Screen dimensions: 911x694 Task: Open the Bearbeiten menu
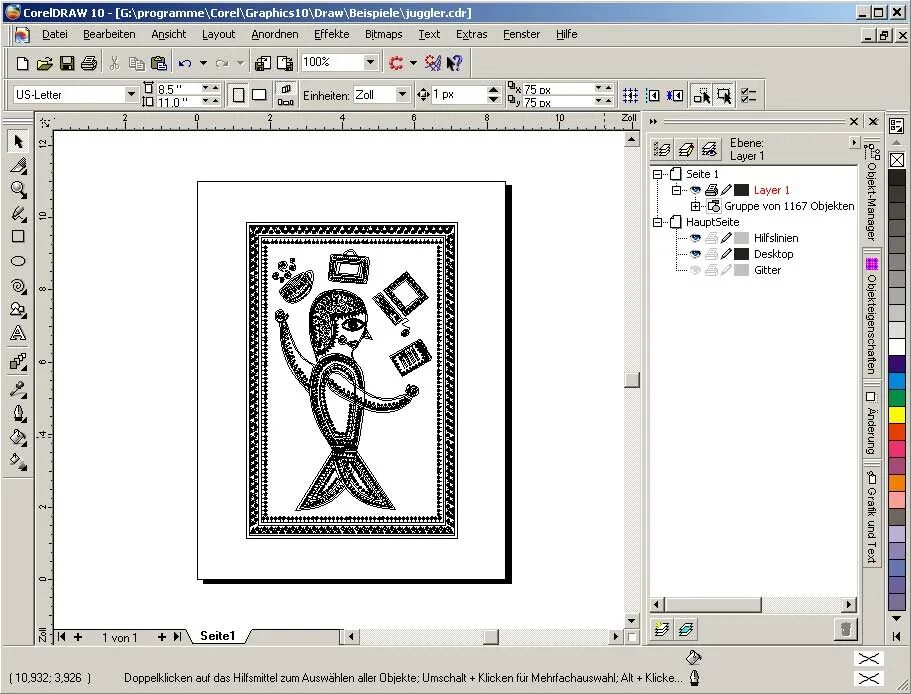(109, 34)
